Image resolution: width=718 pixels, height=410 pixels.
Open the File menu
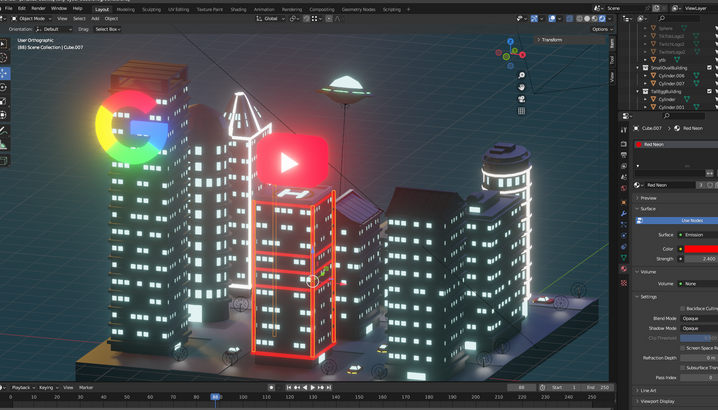(8, 9)
